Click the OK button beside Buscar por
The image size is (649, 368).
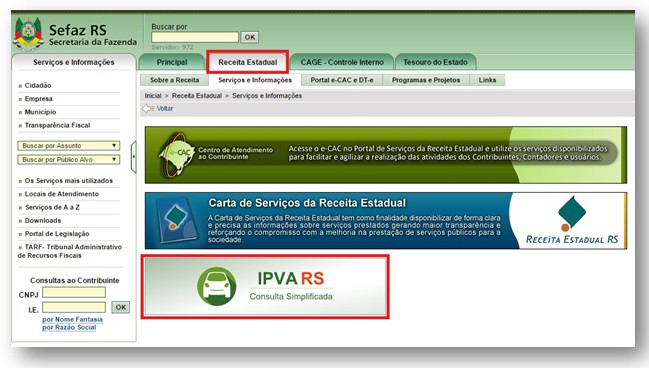250,37
